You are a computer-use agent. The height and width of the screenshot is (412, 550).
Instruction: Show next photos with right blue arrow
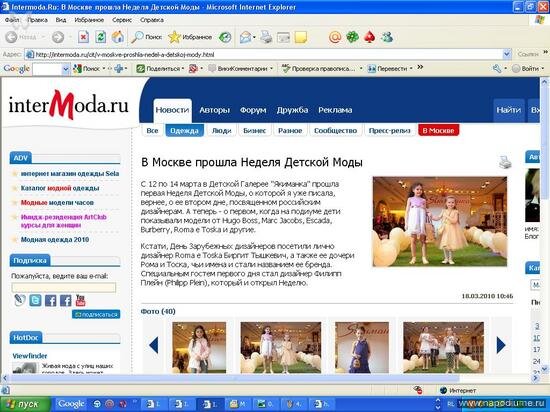(x=501, y=345)
